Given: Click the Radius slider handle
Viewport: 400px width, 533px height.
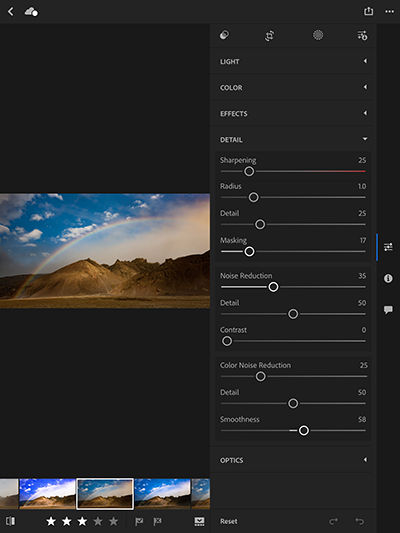Looking at the screenshot, I should tap(254, 197).
